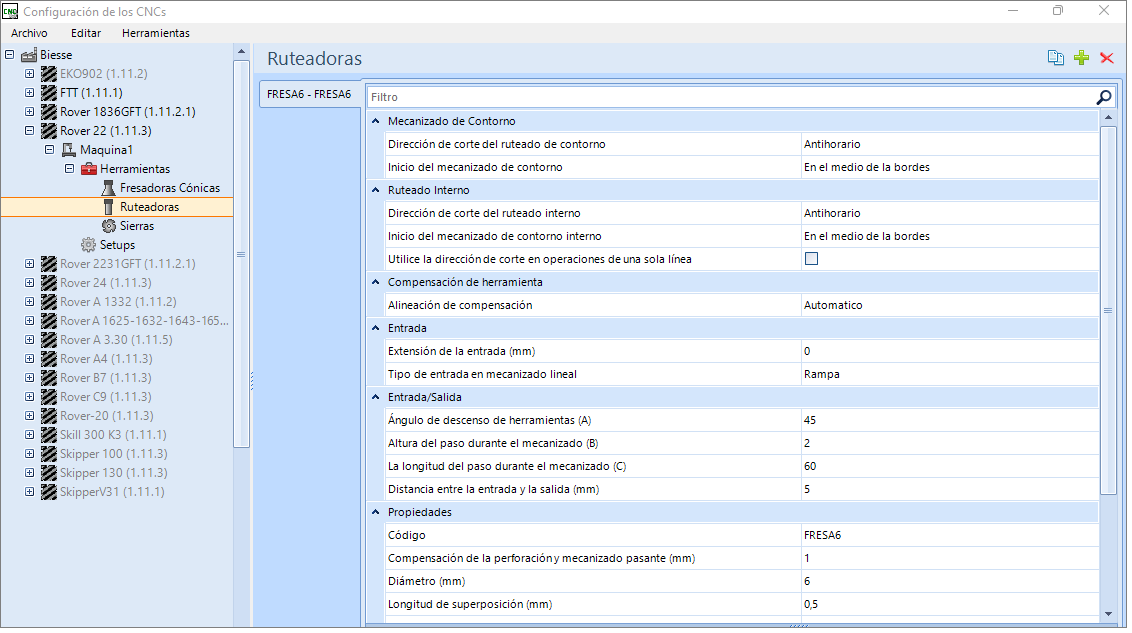The height and width of the screenshot is (633, 1132).
Task: Edit the Ángulo de descenso value 45
Action: point(950,420)
